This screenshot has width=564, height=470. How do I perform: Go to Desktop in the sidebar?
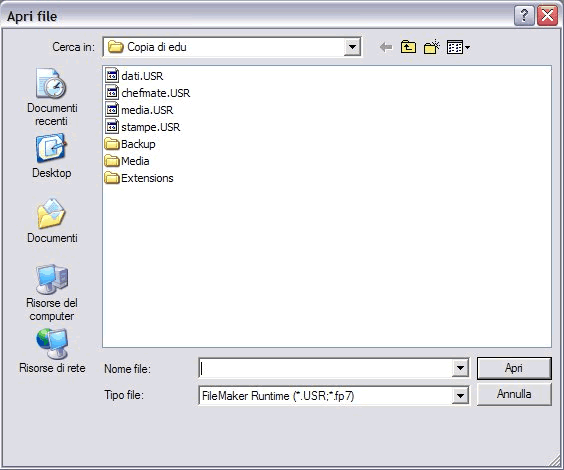click(x=51, y=156)
